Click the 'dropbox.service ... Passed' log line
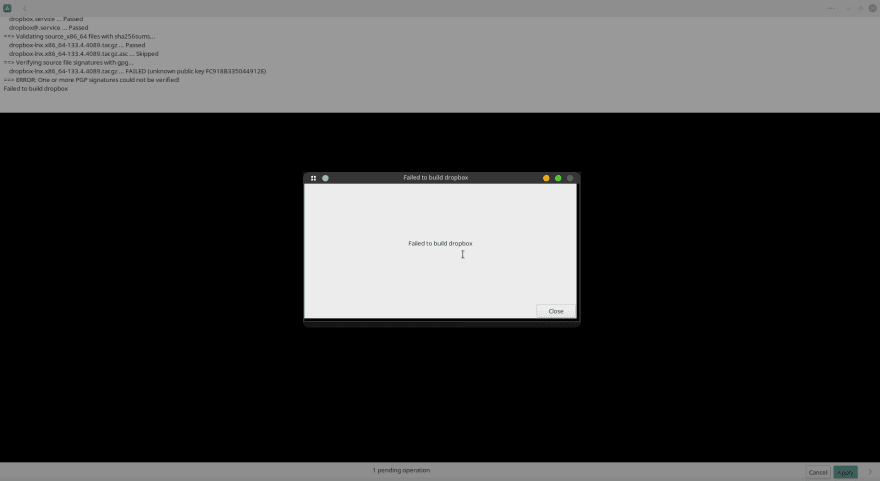880x481 pixels. click(x=46, y=19)
